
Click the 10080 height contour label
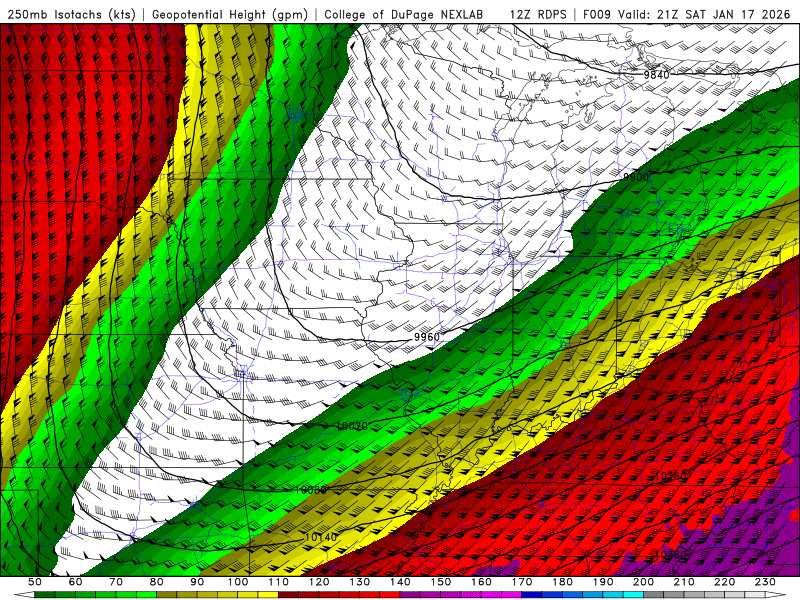pyautogui.click(x=311, y=490)
